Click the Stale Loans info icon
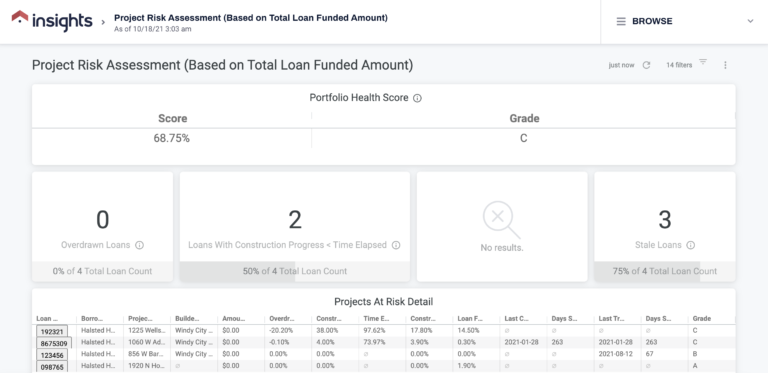 691,245
